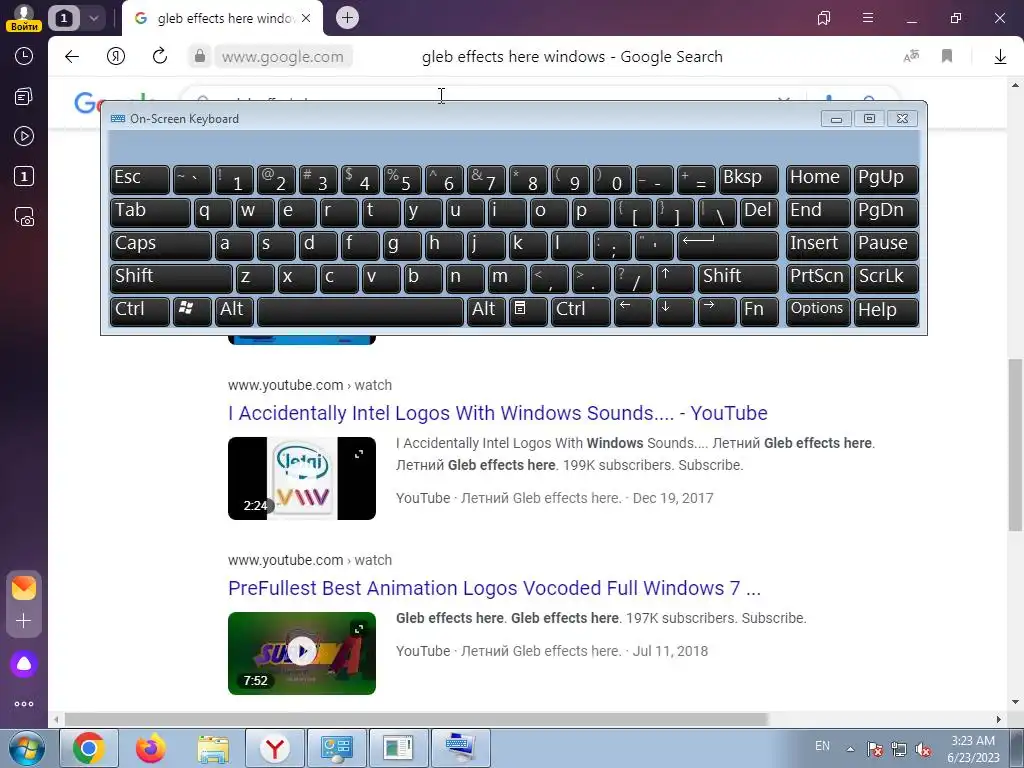Click the PrtScn key on On-Screen Keyboard
Viewport: 1024px width, 768px height.
pyautogui.click(x=818, y=278)
